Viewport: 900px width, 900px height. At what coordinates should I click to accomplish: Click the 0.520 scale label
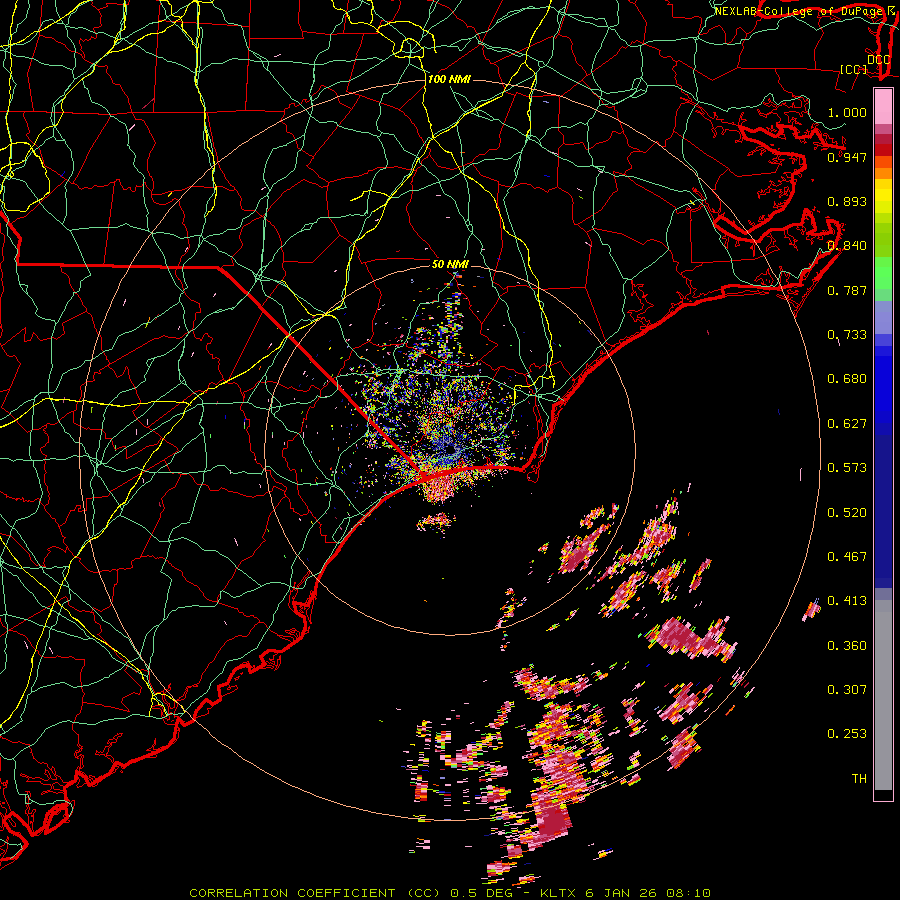pos(847,513)
